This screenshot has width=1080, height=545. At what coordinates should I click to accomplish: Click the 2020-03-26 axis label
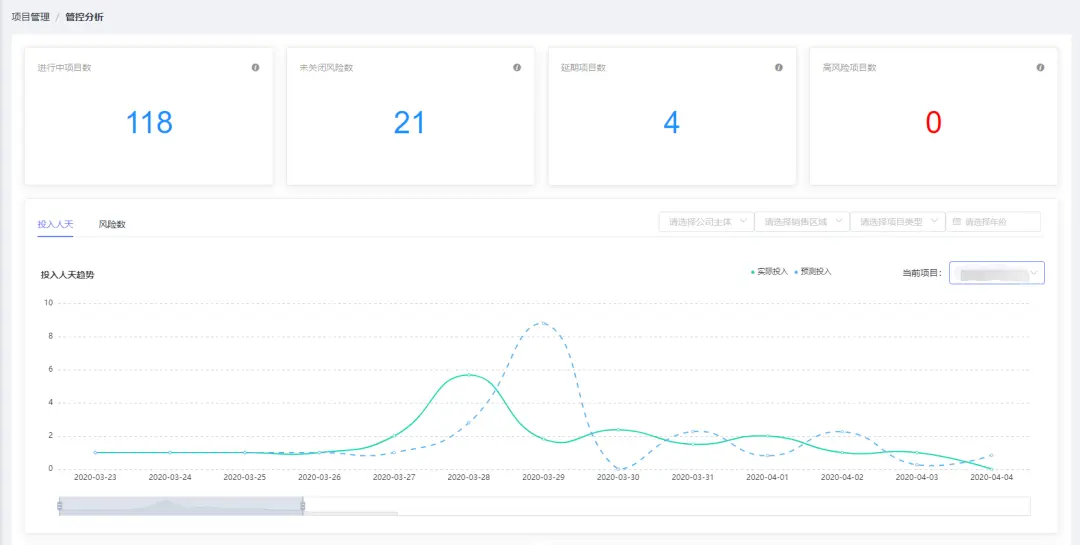(320, 477)
